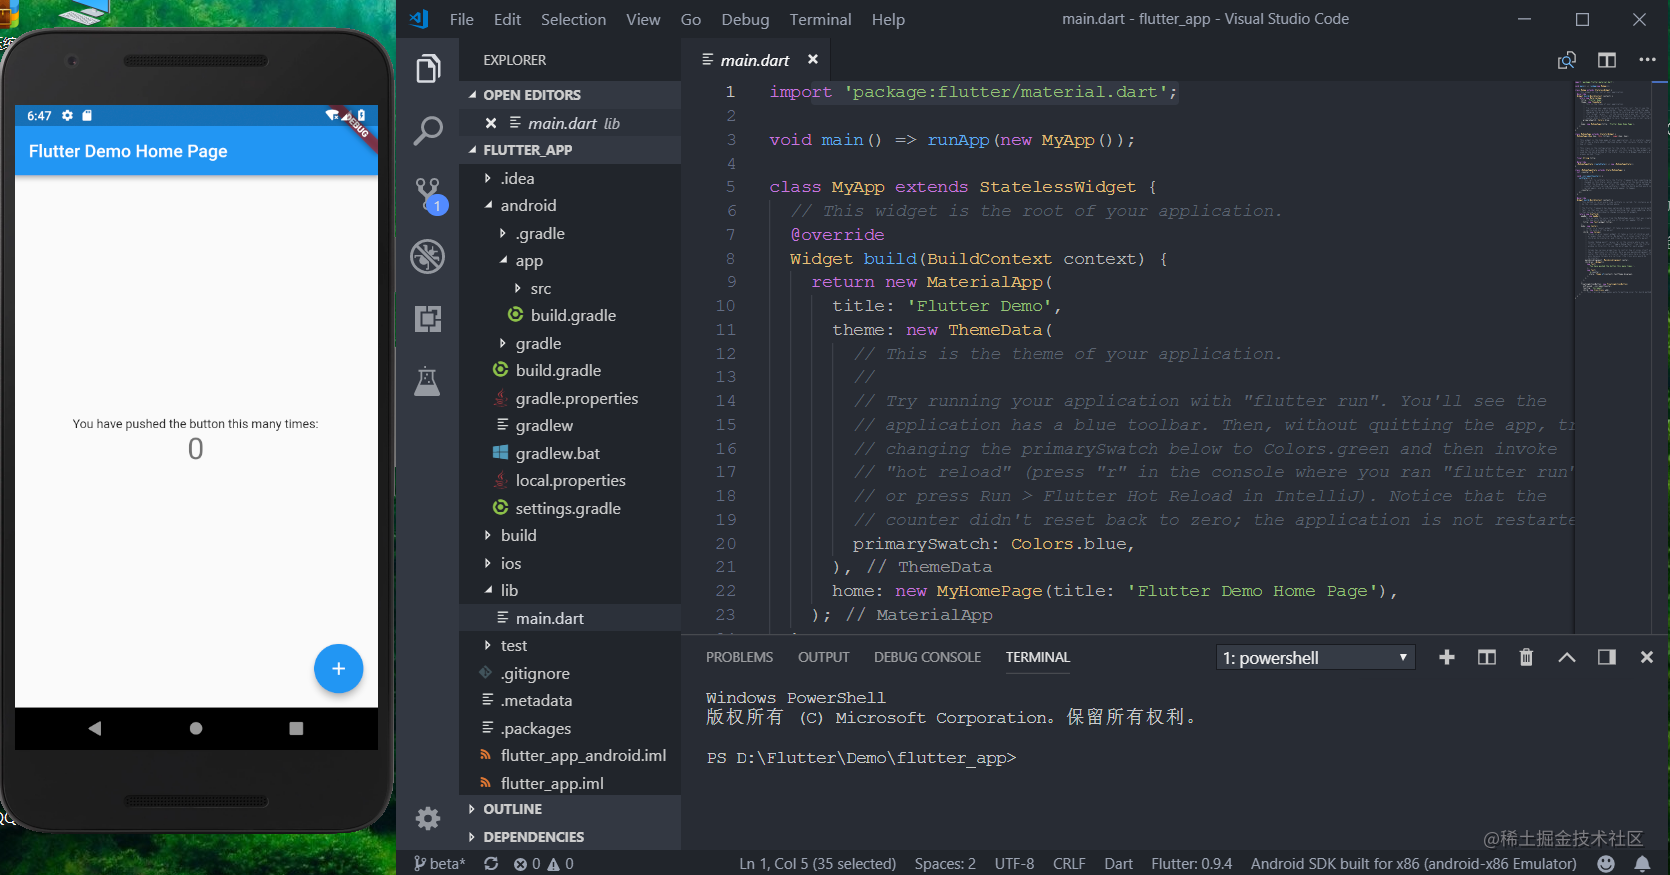Switch to the OUTPUT panel tab
This screenshot has width=1670, height=875.
(823, 657)
